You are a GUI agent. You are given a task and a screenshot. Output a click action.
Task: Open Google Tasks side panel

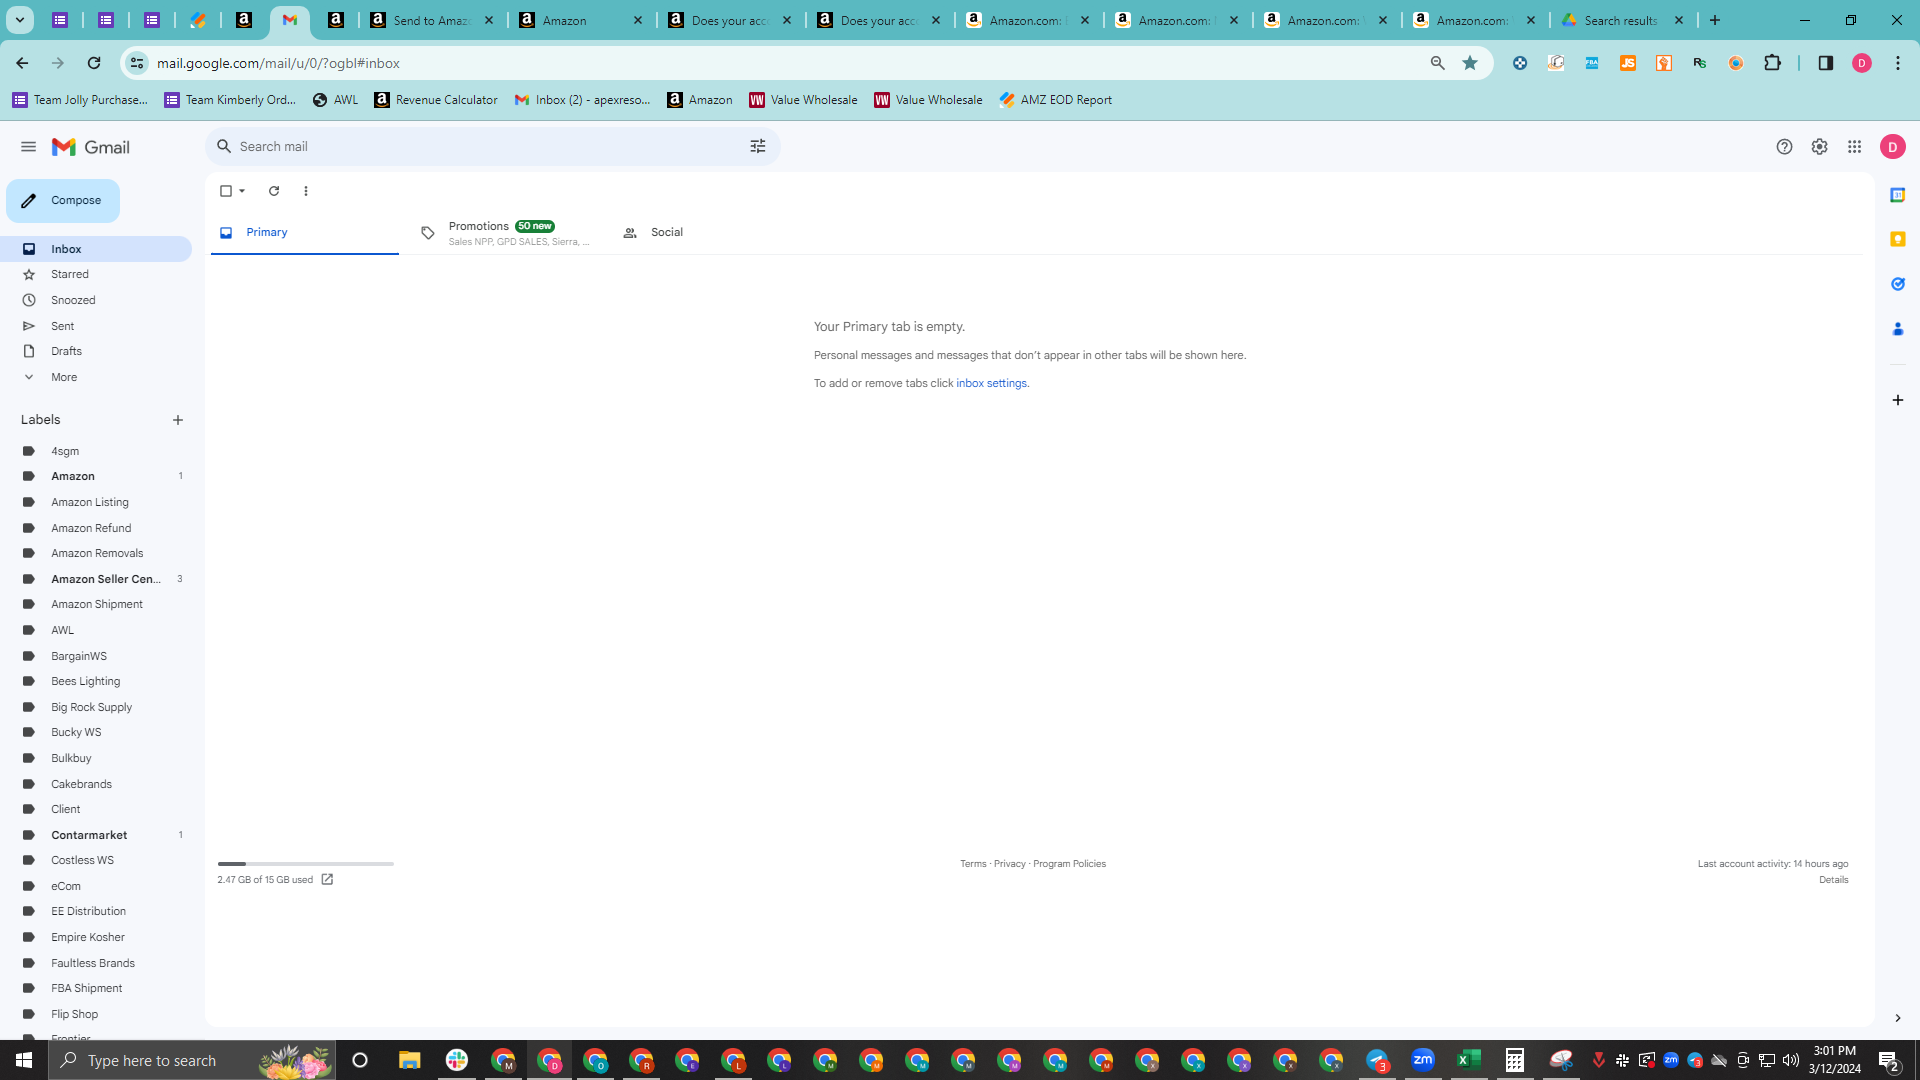[x=1897, y=284]
